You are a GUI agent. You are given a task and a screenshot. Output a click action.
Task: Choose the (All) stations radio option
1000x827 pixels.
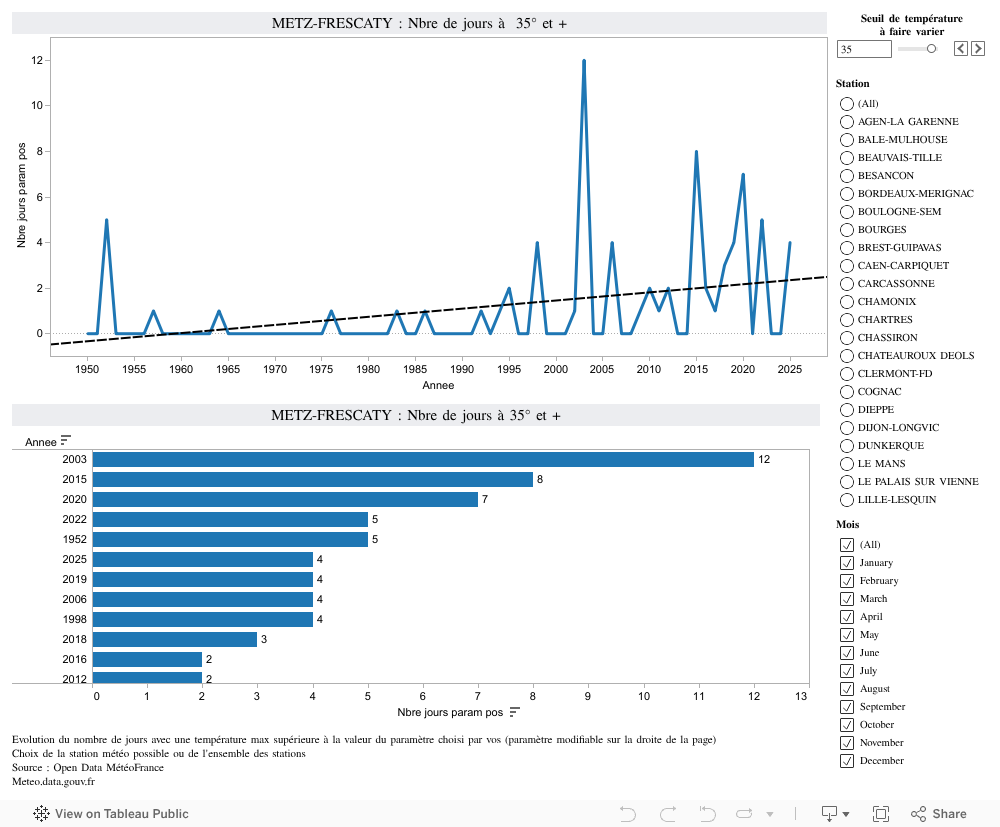847,104
